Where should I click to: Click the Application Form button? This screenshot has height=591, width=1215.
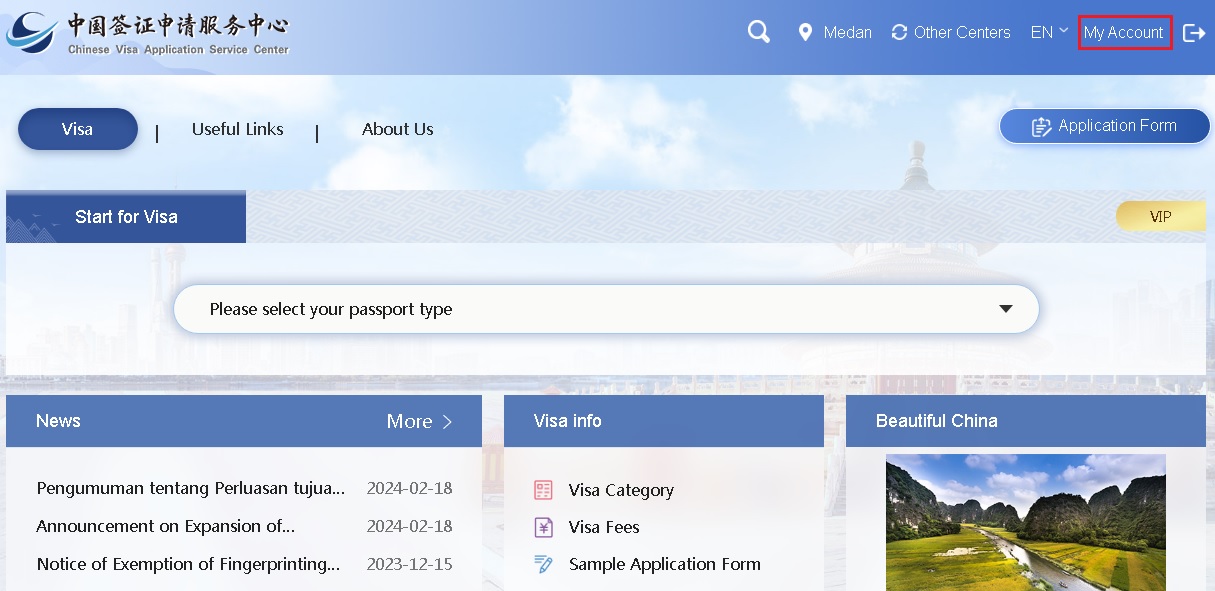[1104, 126]
